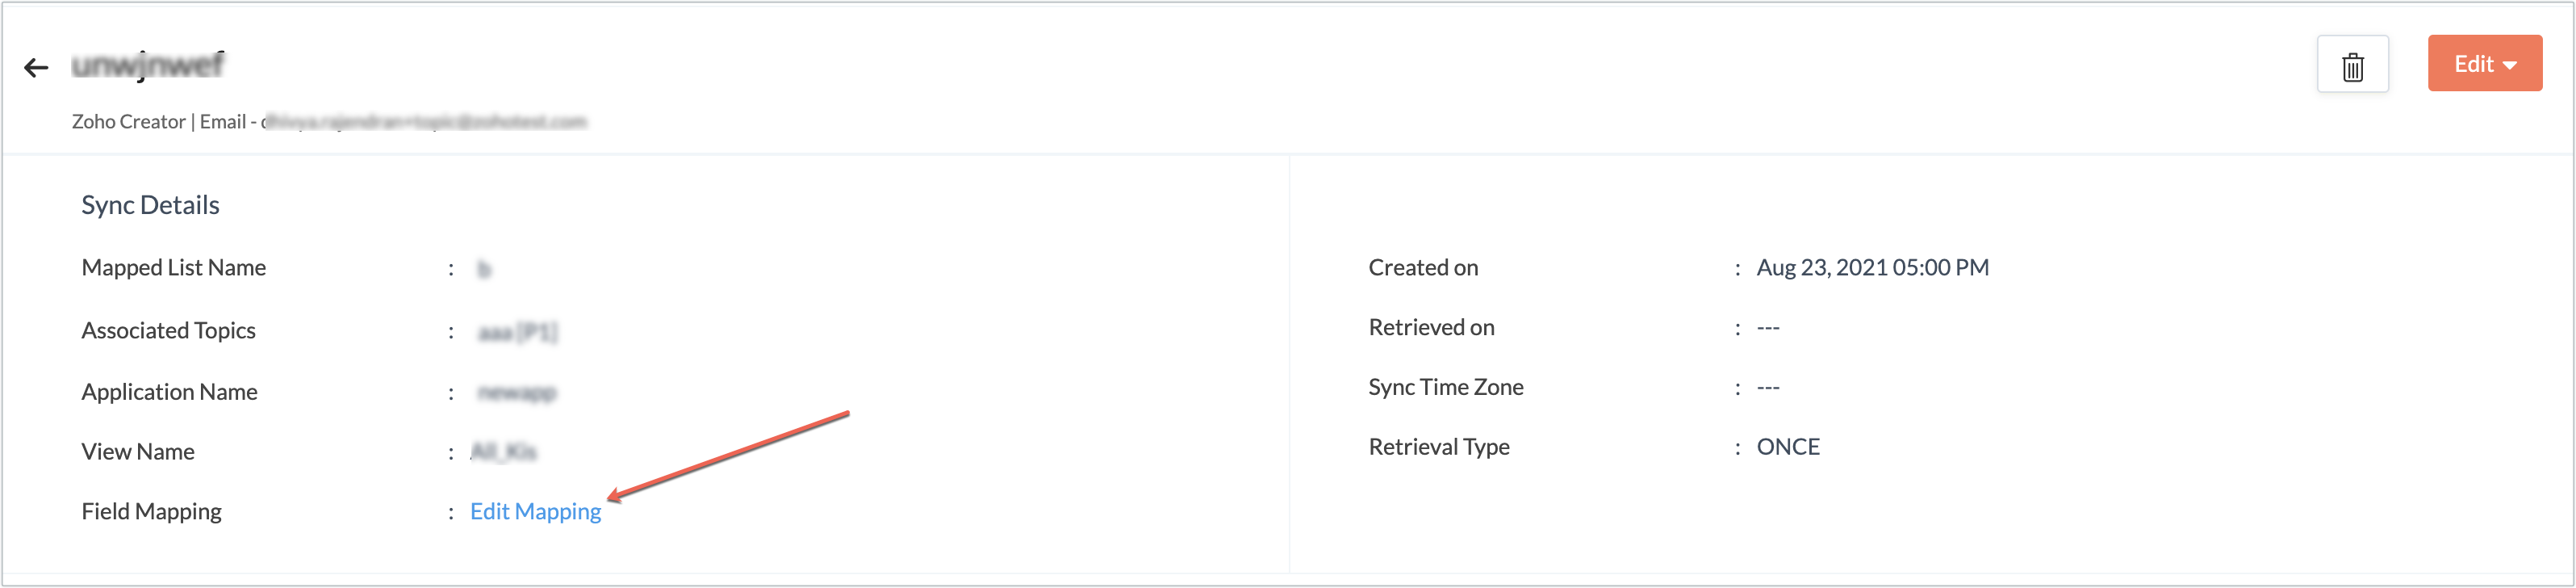Click the Retrieval Type label

1439,447
